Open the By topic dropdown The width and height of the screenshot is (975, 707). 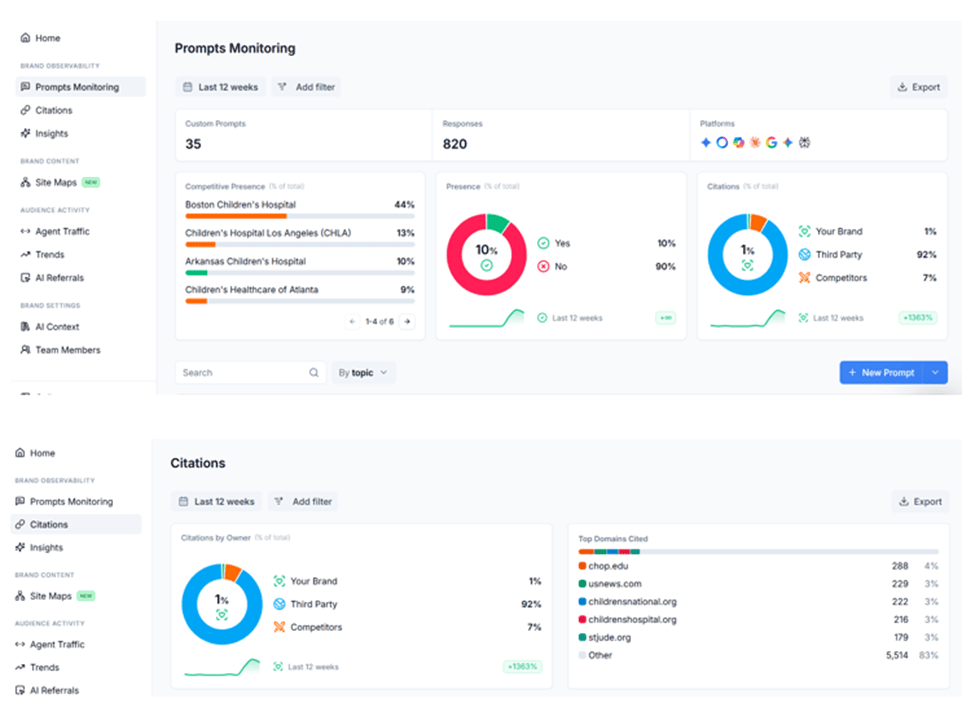363,372
